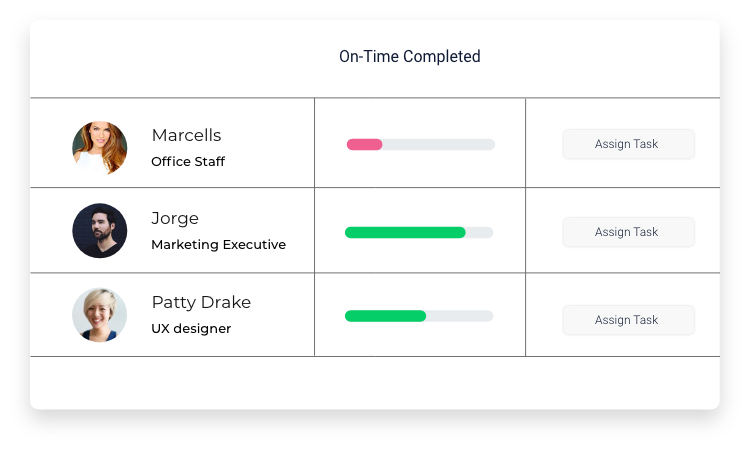Screen dimensions: 750x450
Task: Select the Patty Drake name
Action: (x=201, y=302)
